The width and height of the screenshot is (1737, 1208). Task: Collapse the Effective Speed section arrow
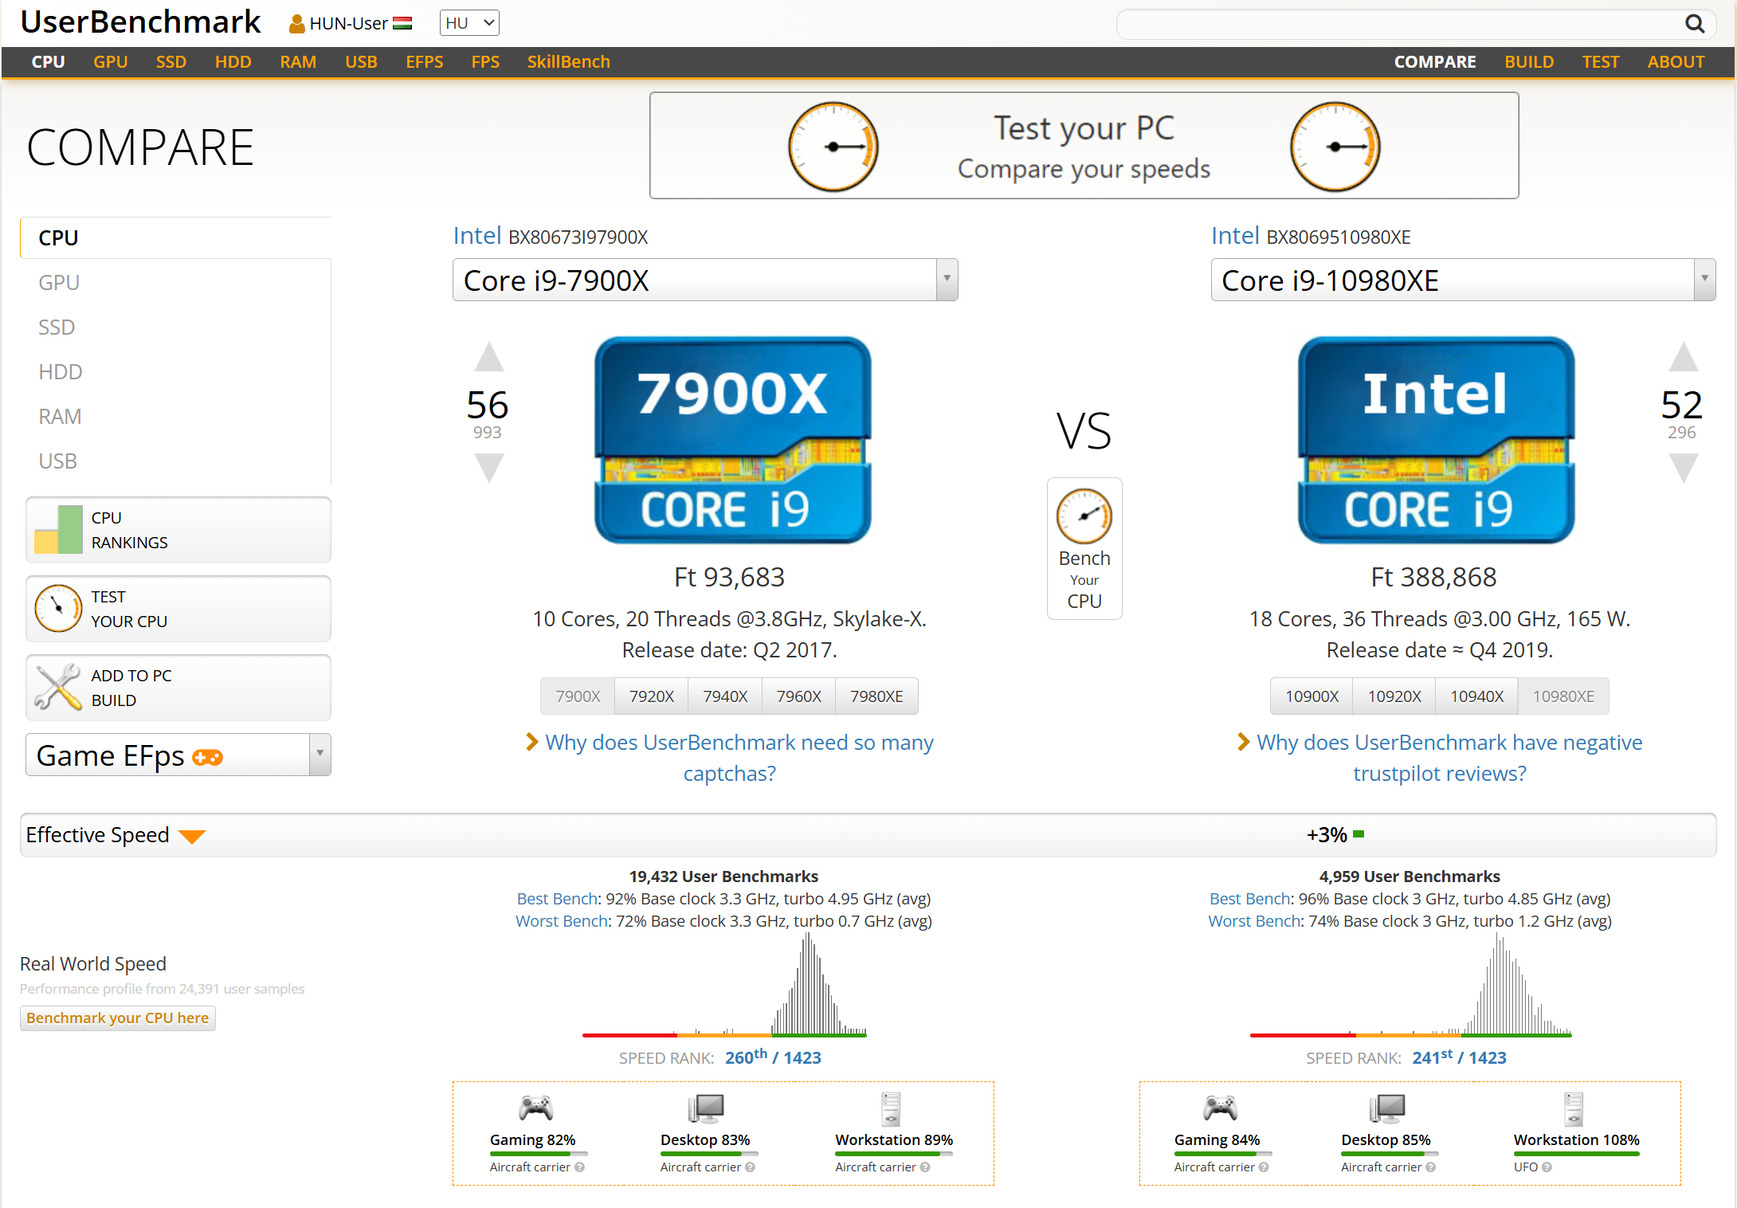192,836
